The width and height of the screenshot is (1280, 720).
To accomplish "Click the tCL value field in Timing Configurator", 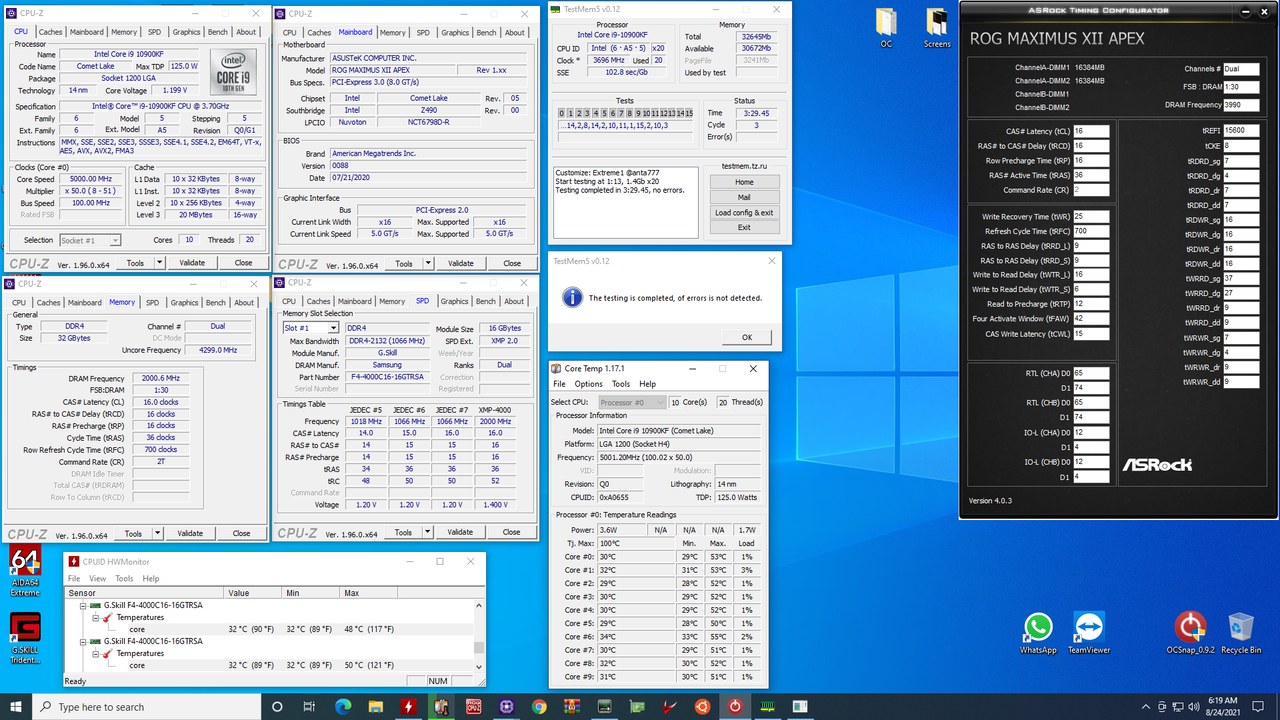I will tap(1091, 131).
